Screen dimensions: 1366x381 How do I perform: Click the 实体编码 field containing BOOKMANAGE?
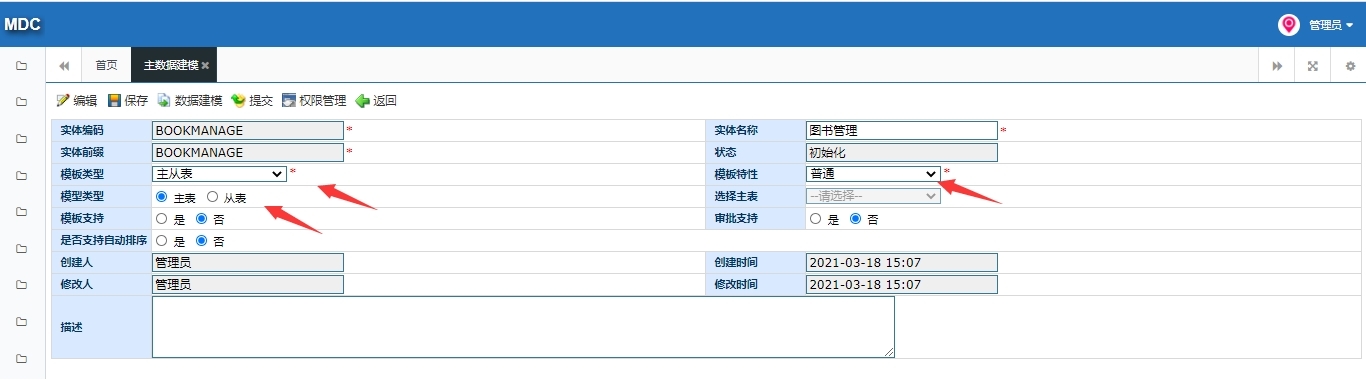(248, 130)
